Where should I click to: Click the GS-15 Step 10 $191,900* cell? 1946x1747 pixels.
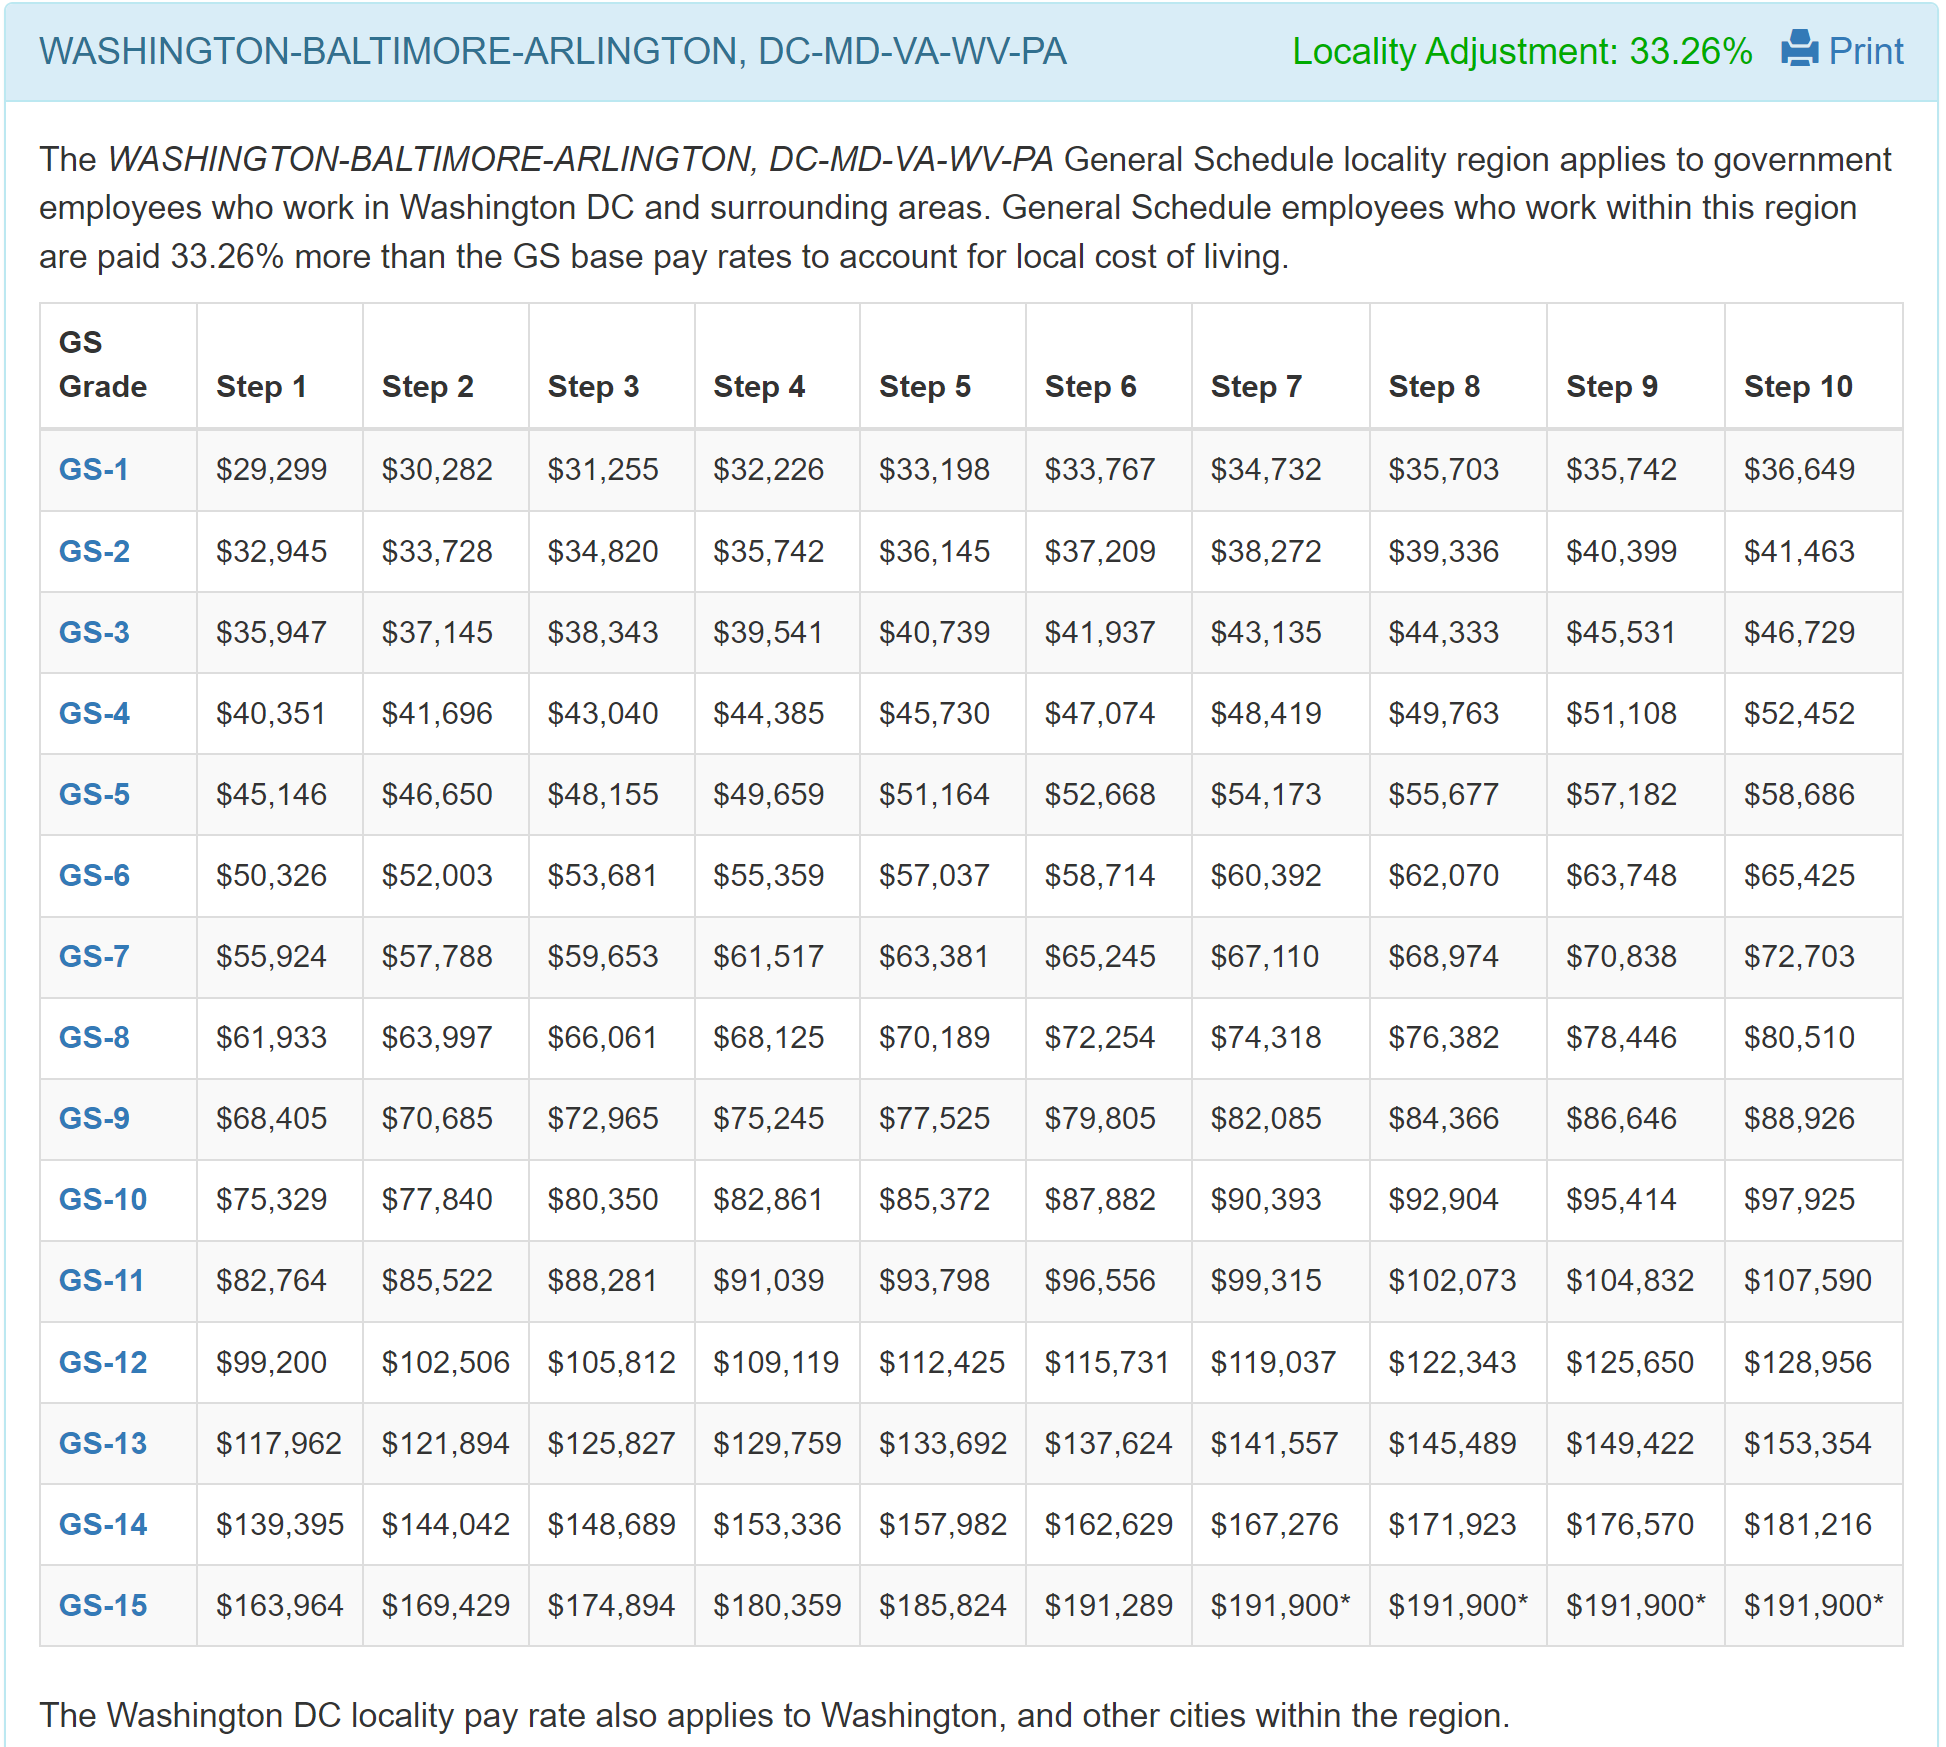click(x=1812, y=1605)
